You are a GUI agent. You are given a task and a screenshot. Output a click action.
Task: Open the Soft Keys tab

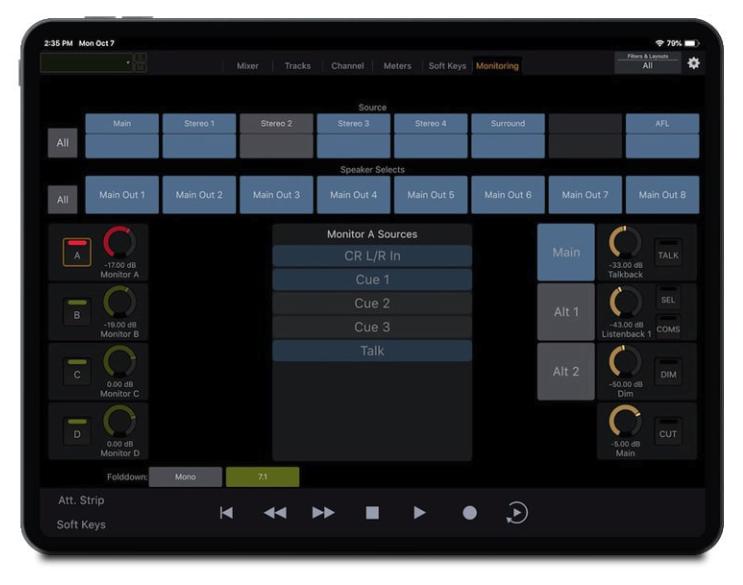click(447, 66)
